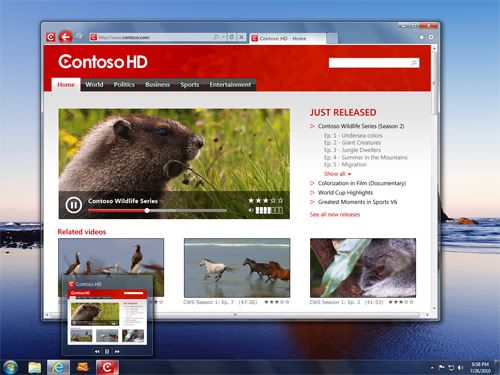Mute video using the speaker icon

(x=251, y=210)
